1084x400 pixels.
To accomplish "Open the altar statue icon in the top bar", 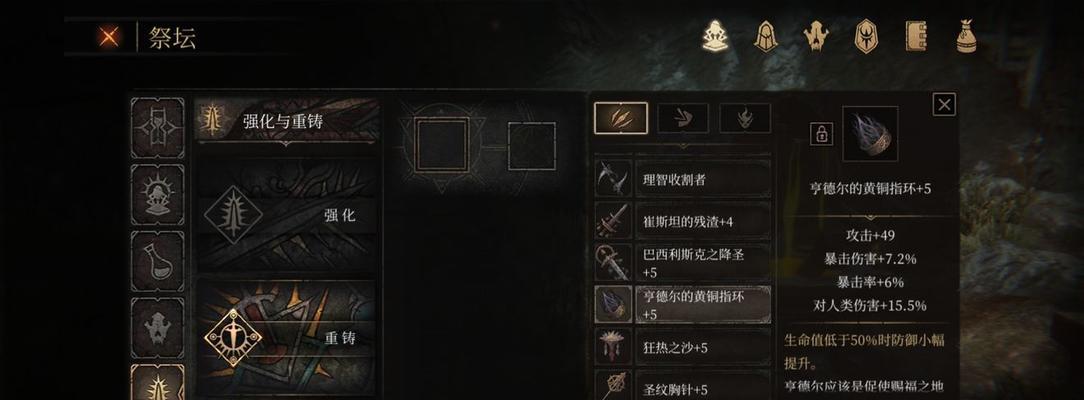I will click(x=716, y=36).
